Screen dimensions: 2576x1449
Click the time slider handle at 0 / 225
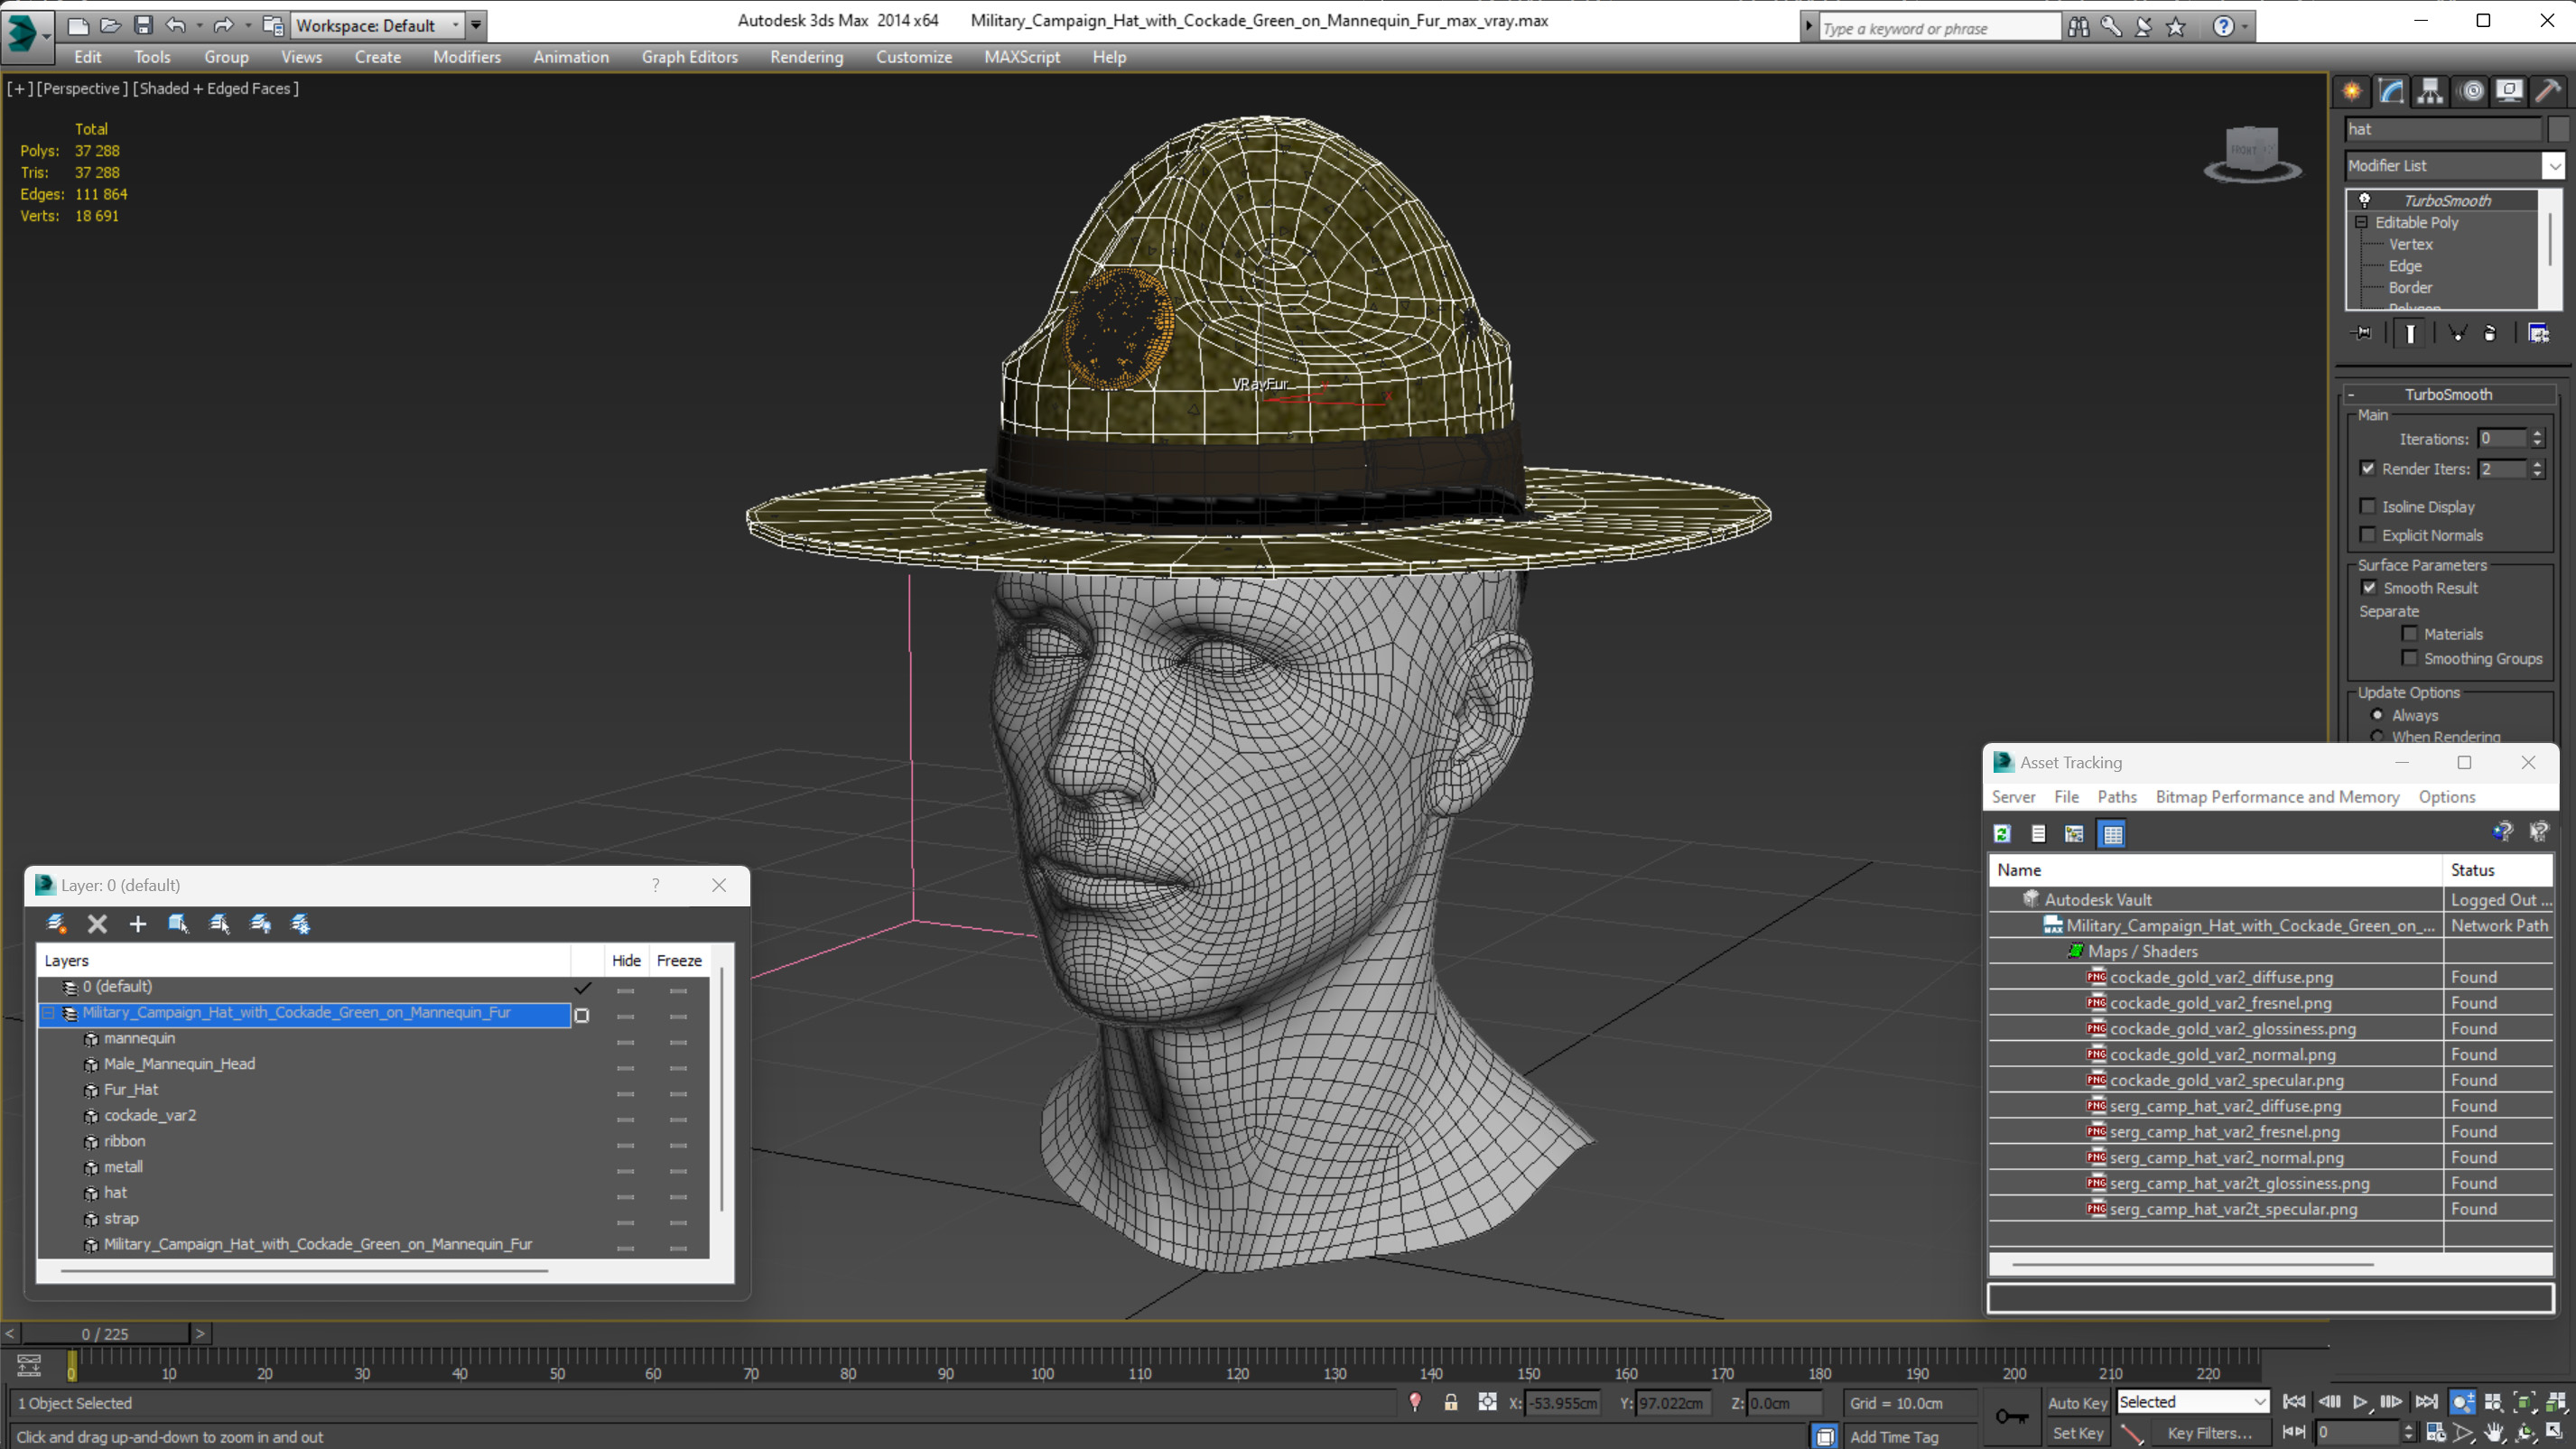(104, 1333)
